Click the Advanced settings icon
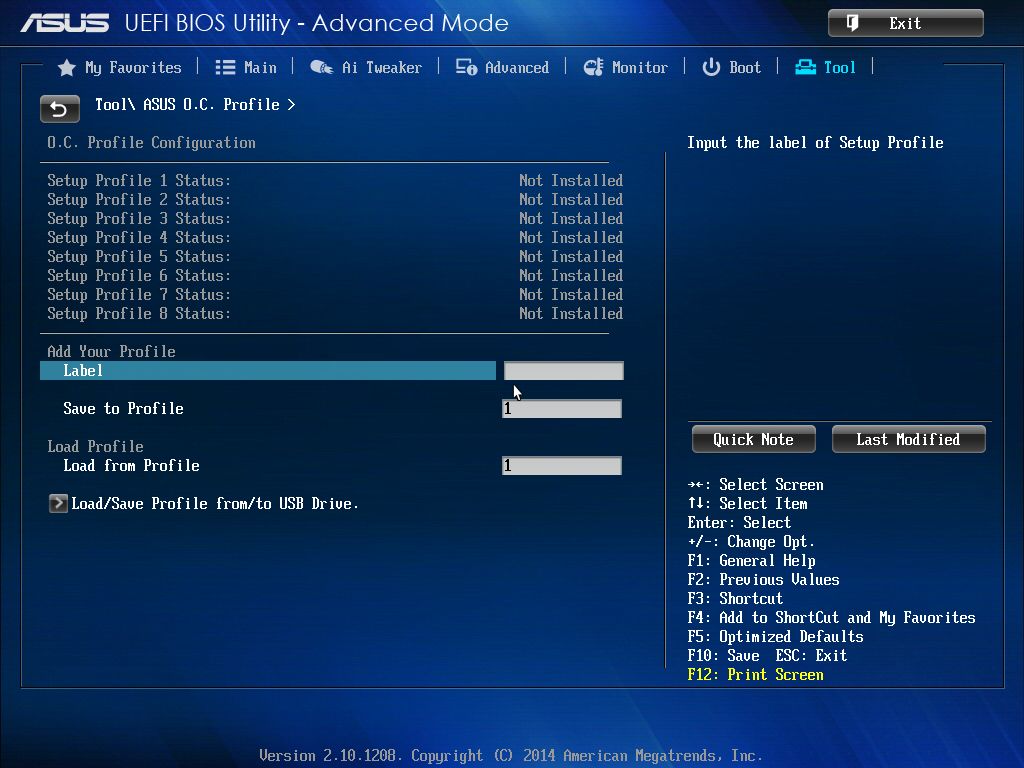This screenshot has width=1024, height=768. 466,67
